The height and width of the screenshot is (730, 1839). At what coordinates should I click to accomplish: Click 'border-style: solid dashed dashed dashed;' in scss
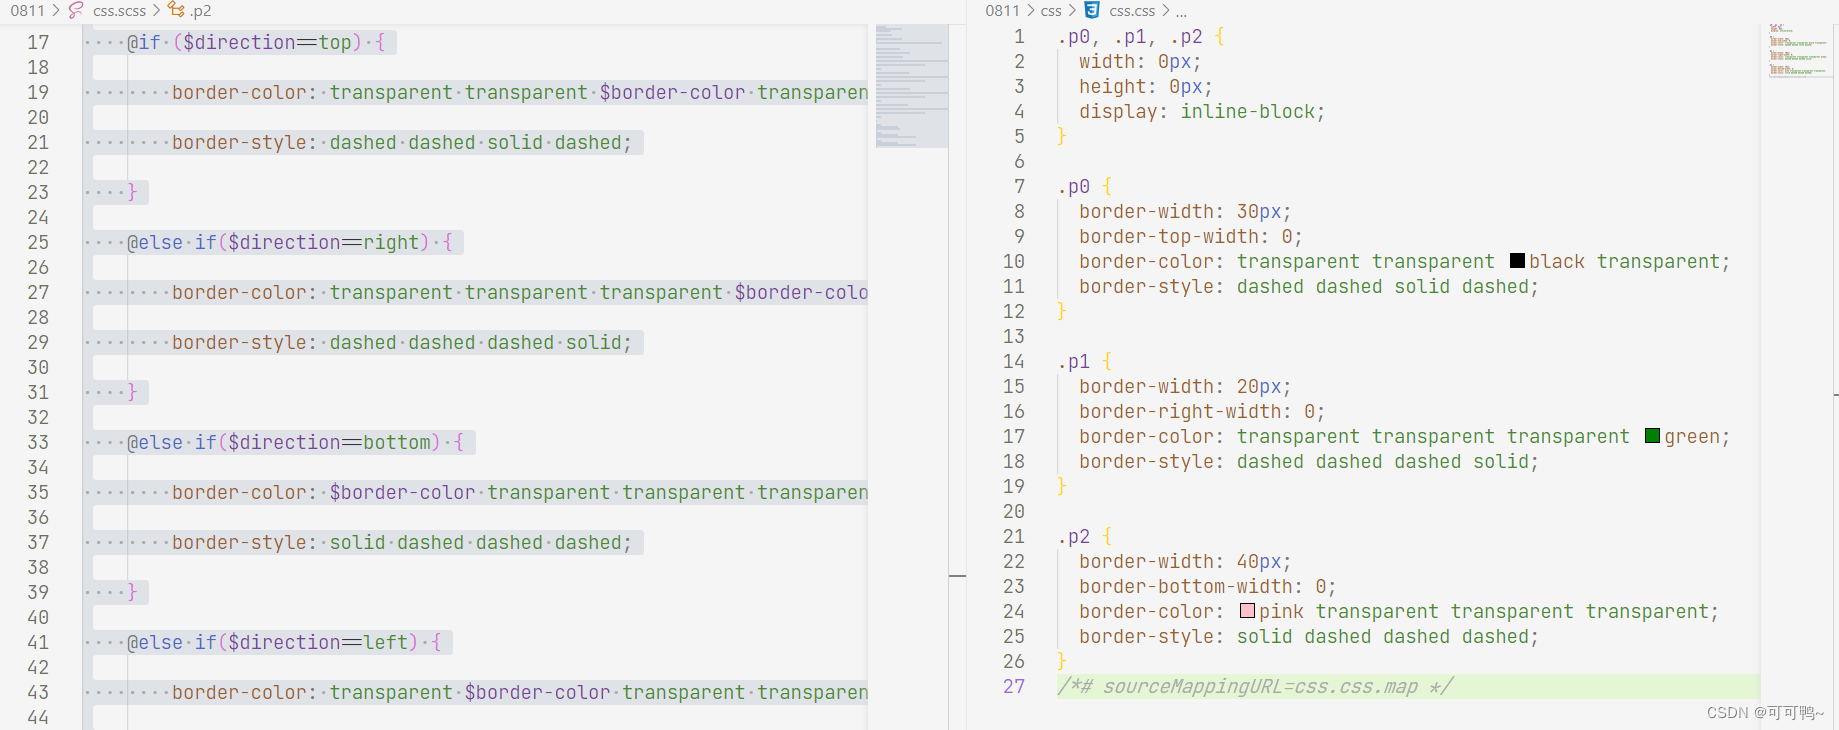coord(402,542)
